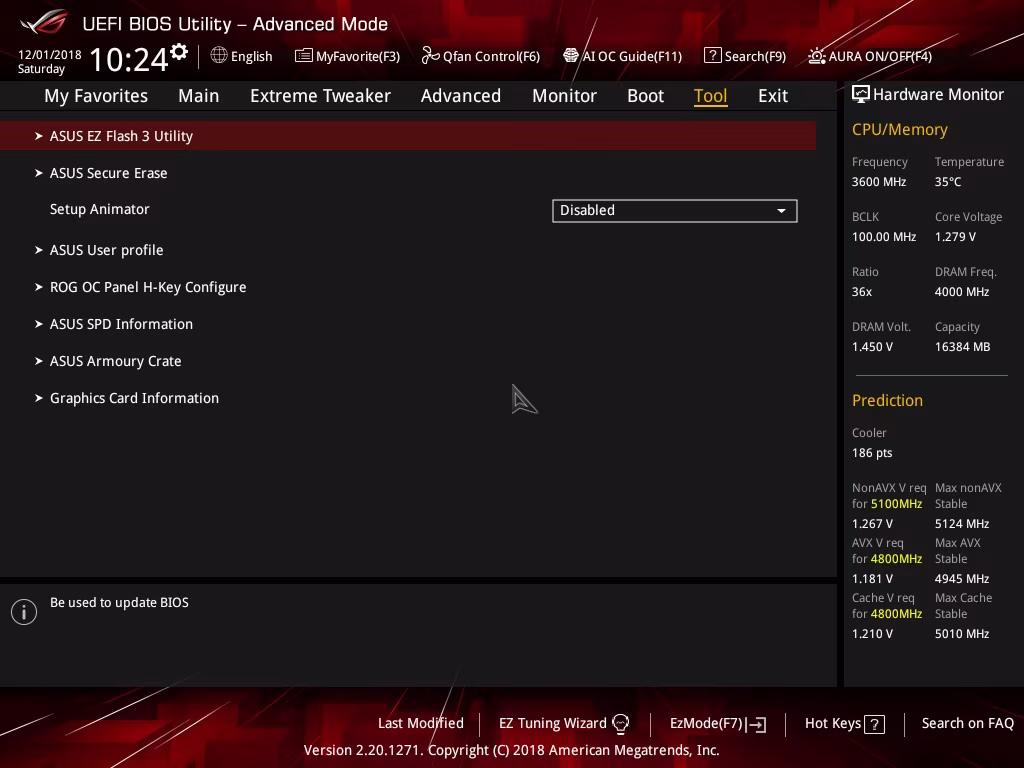Open ASUS SPD Information entry
The height and width of the screenshot is (768, 1024).
coord(121,324)
